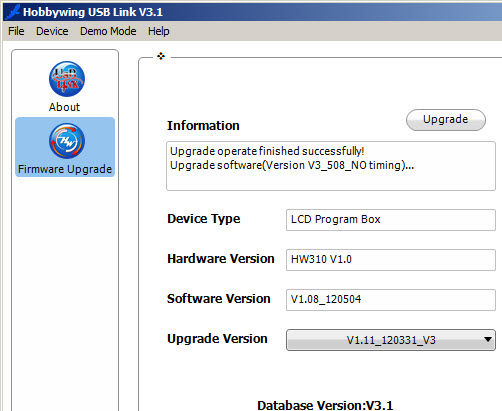Expand the Upgrade Version dropdown arrow
Screen dimensions: 502x411
pos(488,340)
